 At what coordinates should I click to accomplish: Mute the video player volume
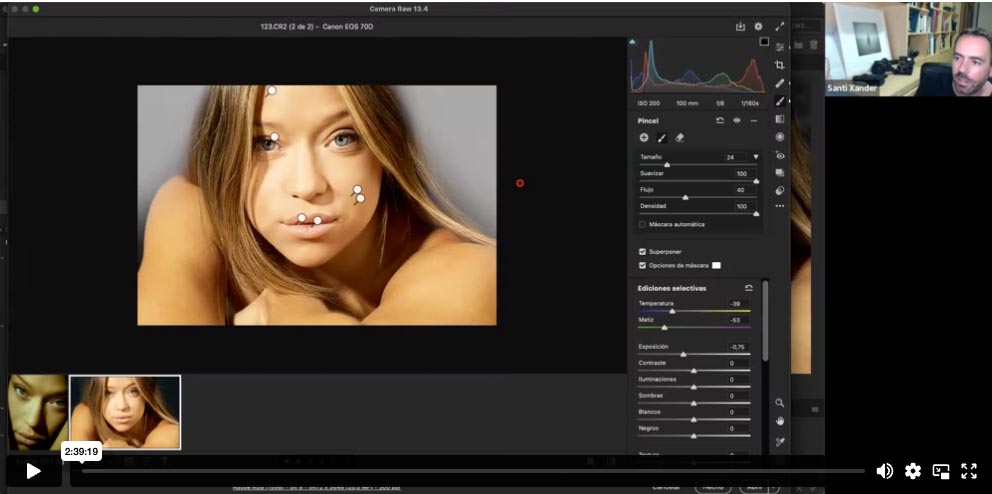click(884, 471)
